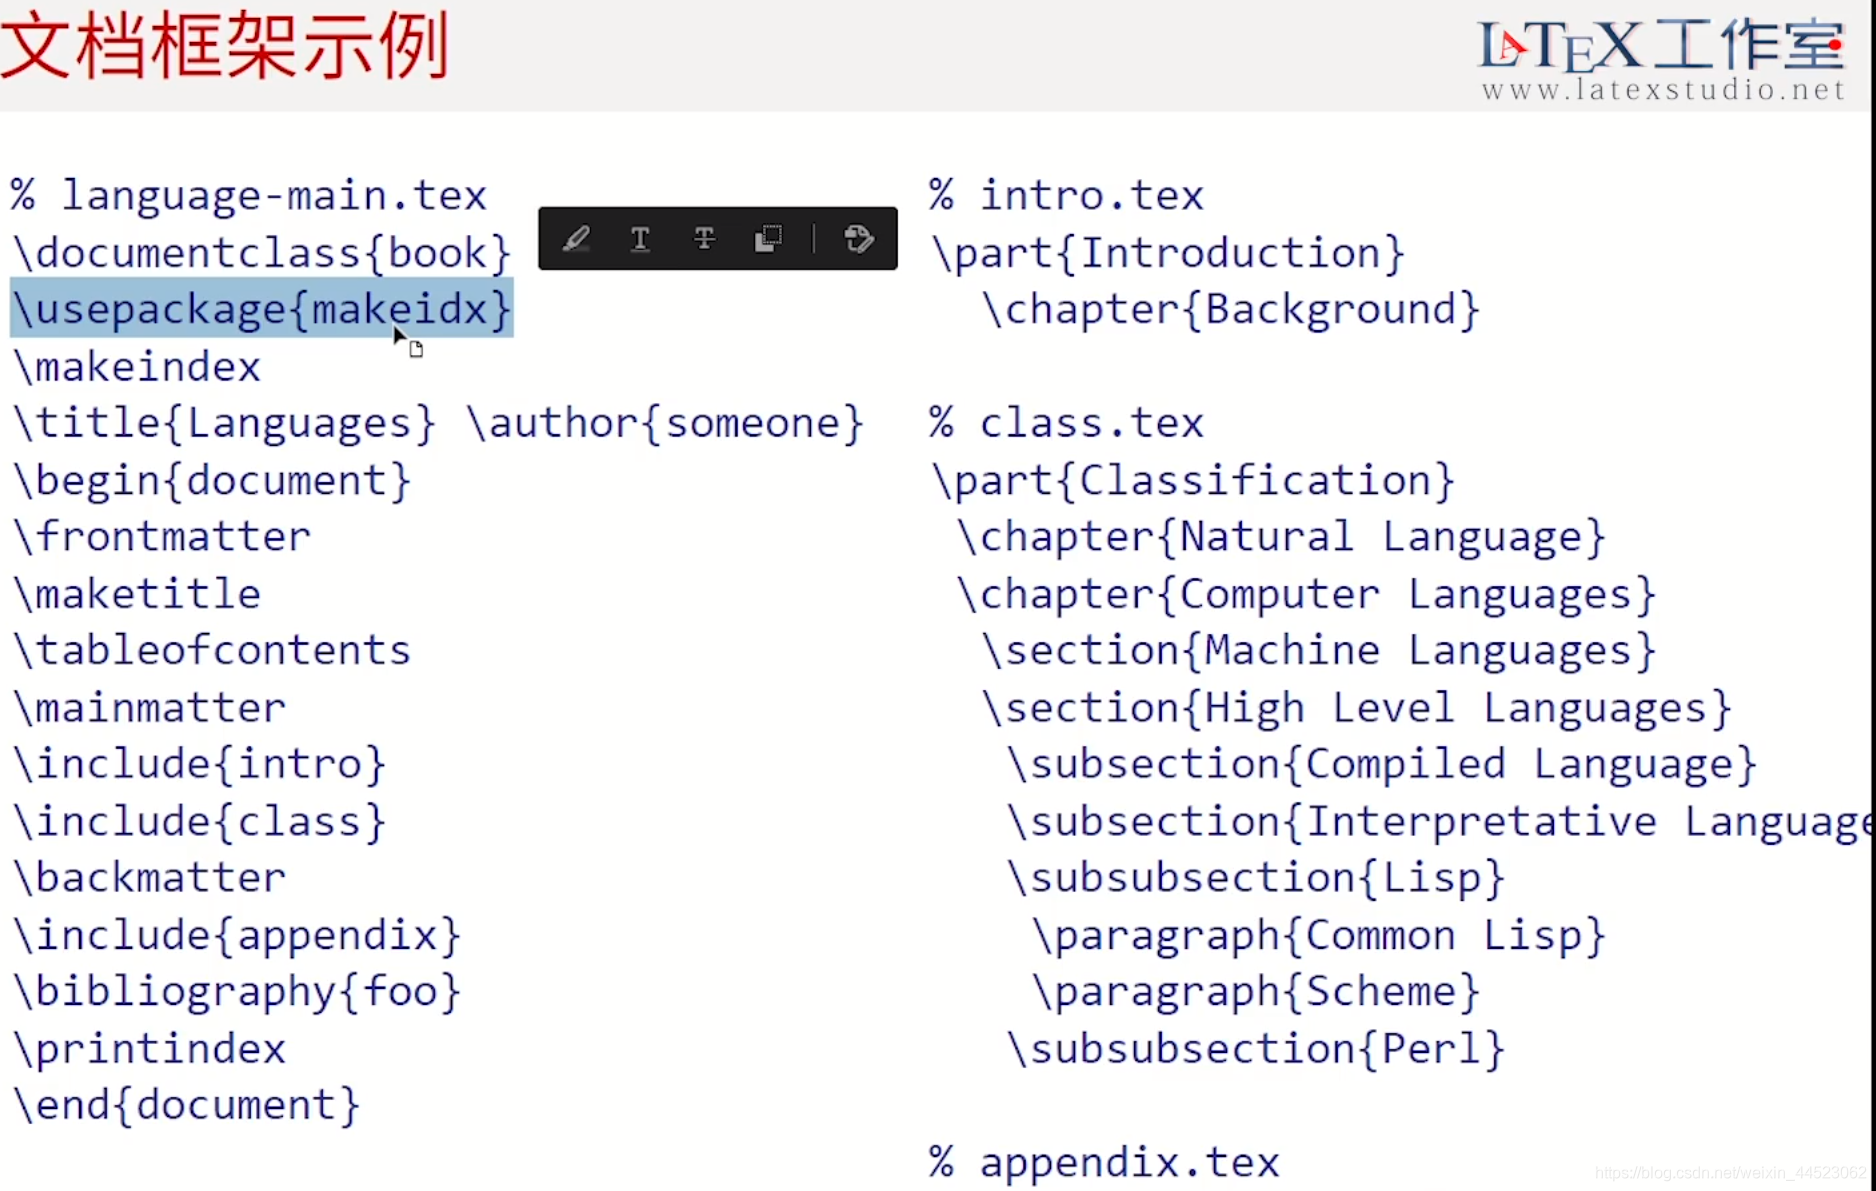Click the \bibliography{foo} line

(237, 992)
